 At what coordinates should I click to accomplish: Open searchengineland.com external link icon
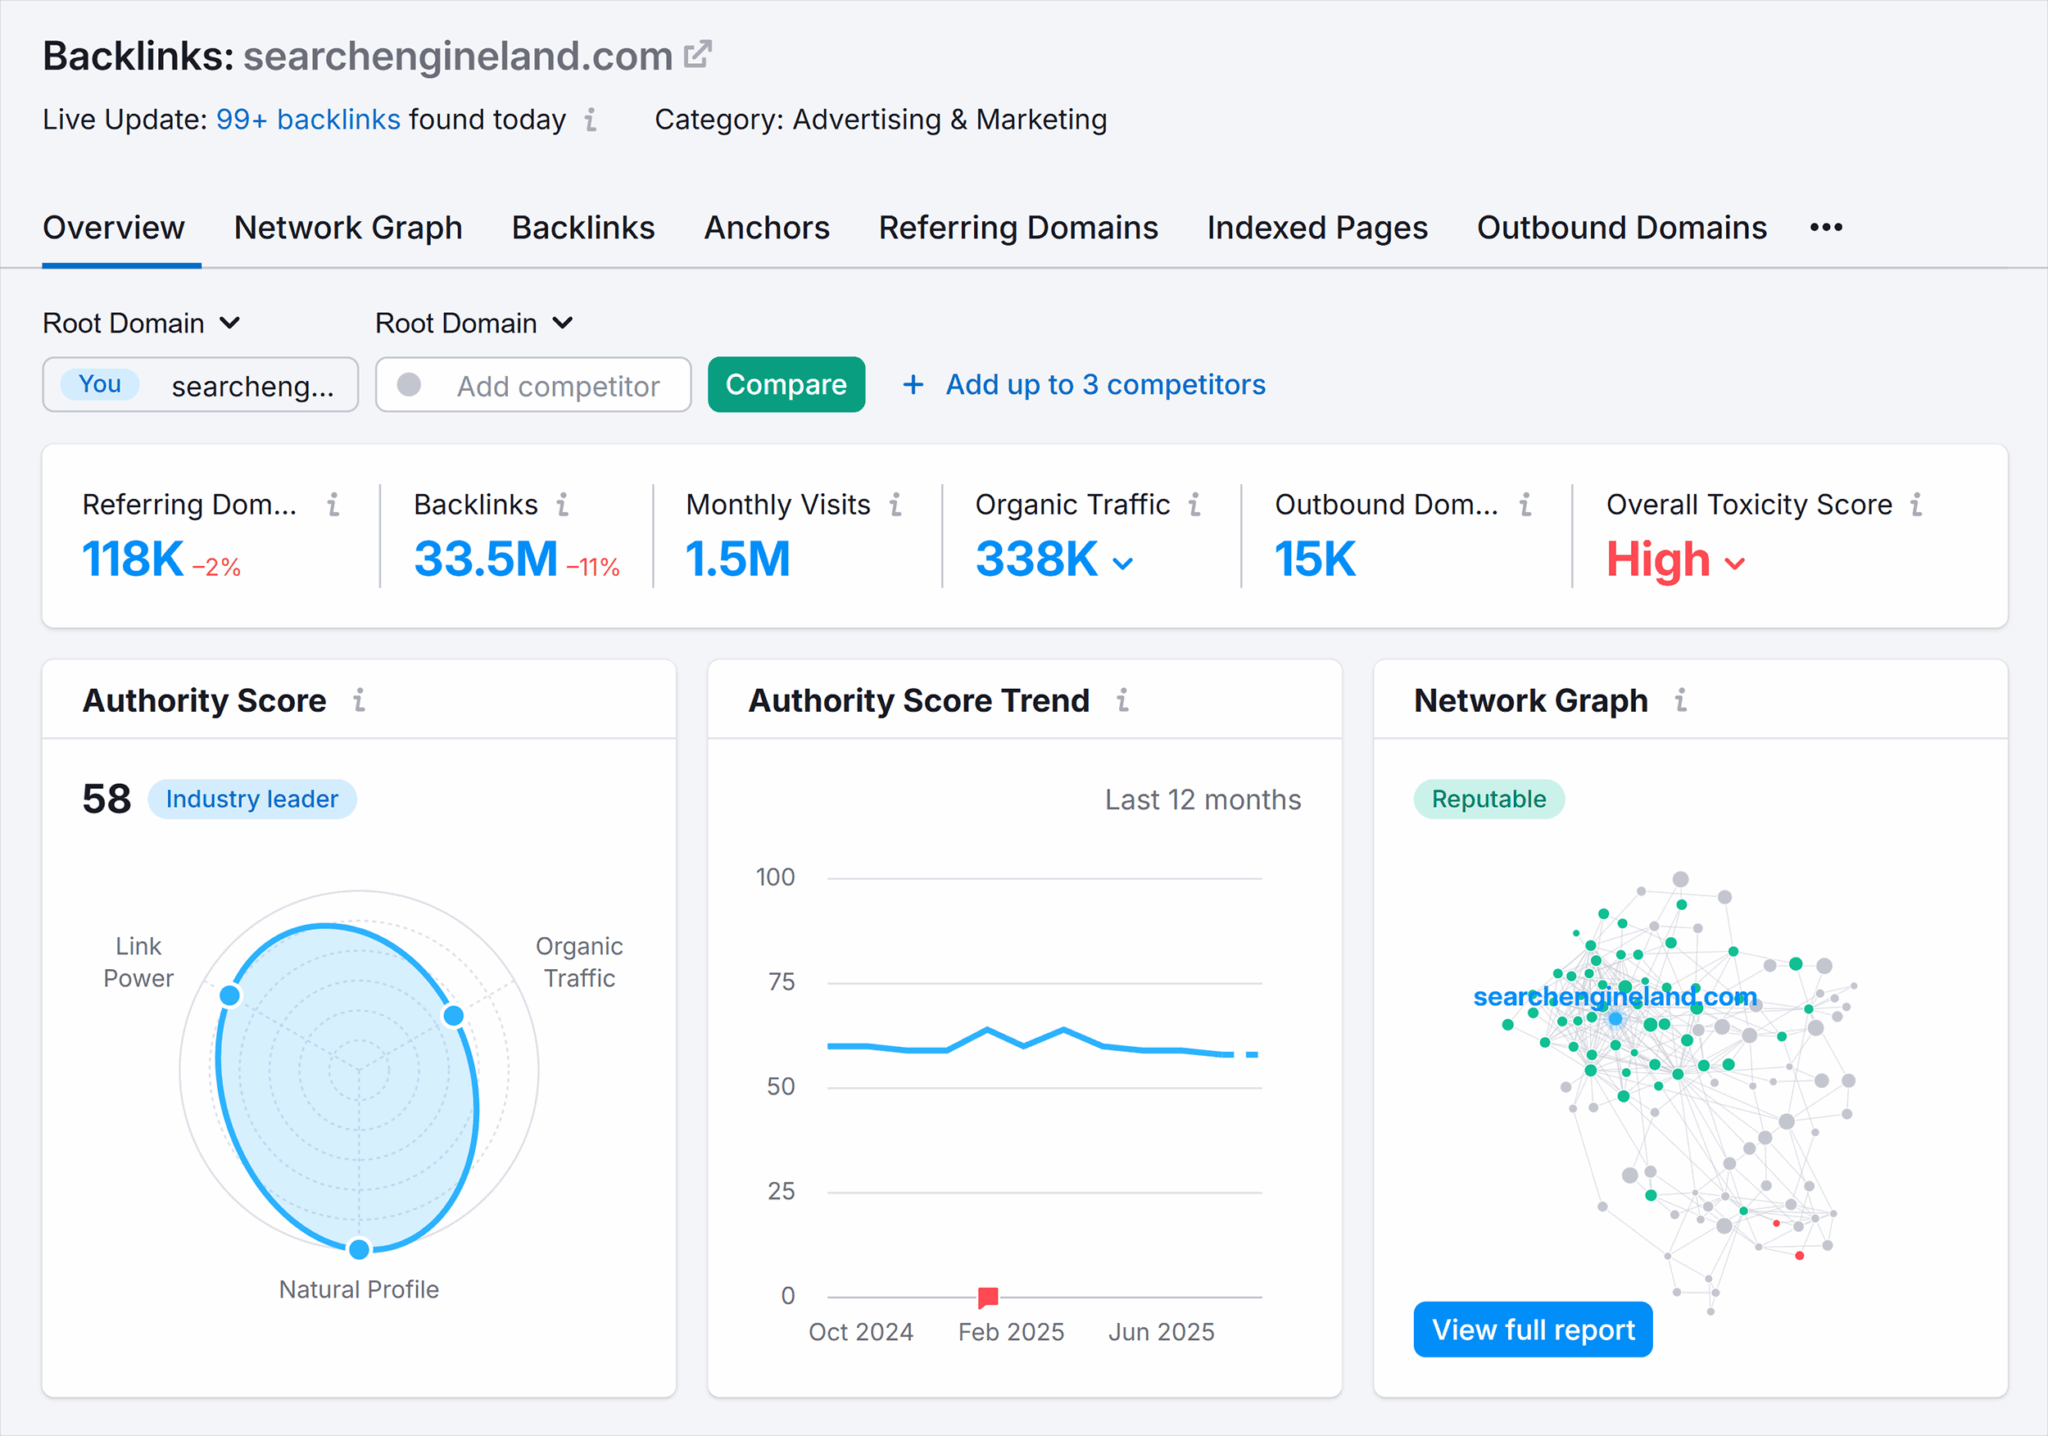698,54
